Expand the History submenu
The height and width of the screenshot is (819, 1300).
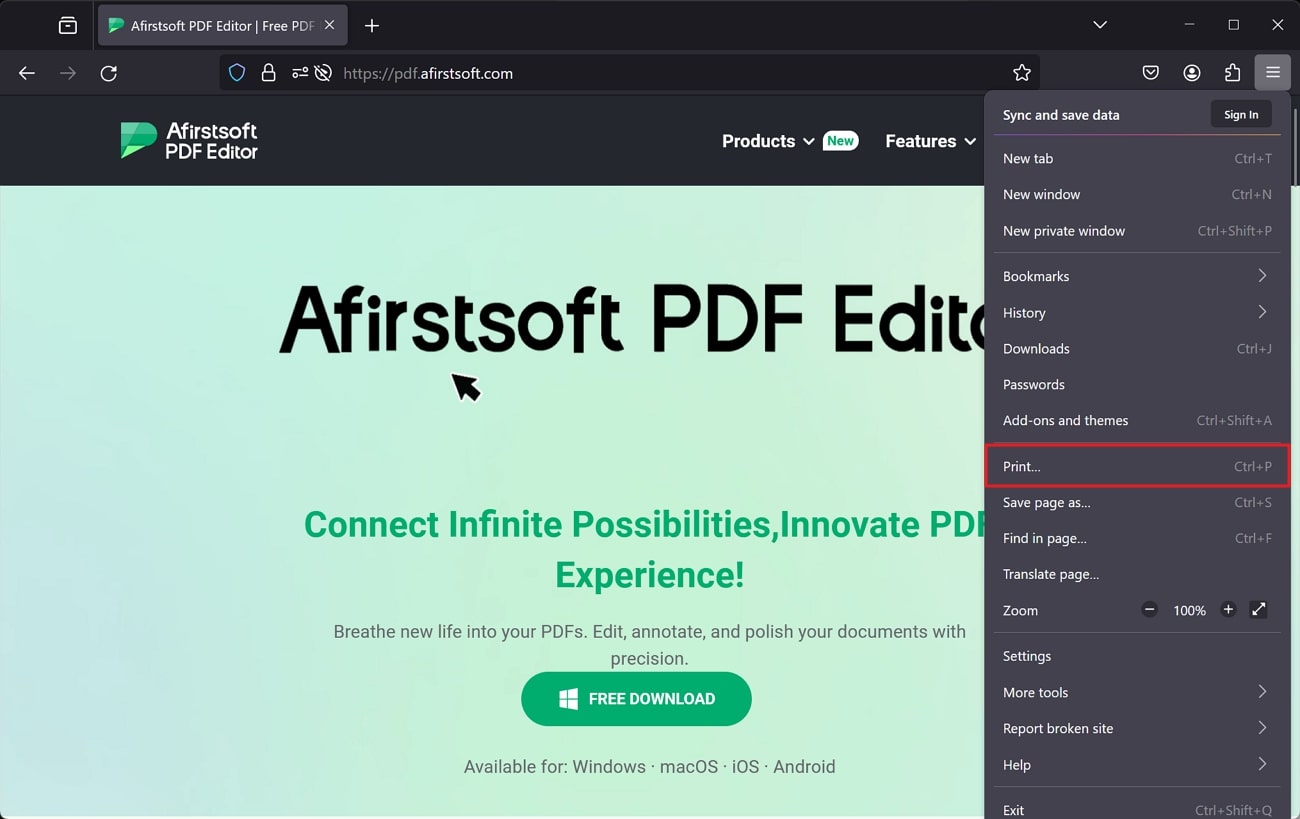(1137, 312)
